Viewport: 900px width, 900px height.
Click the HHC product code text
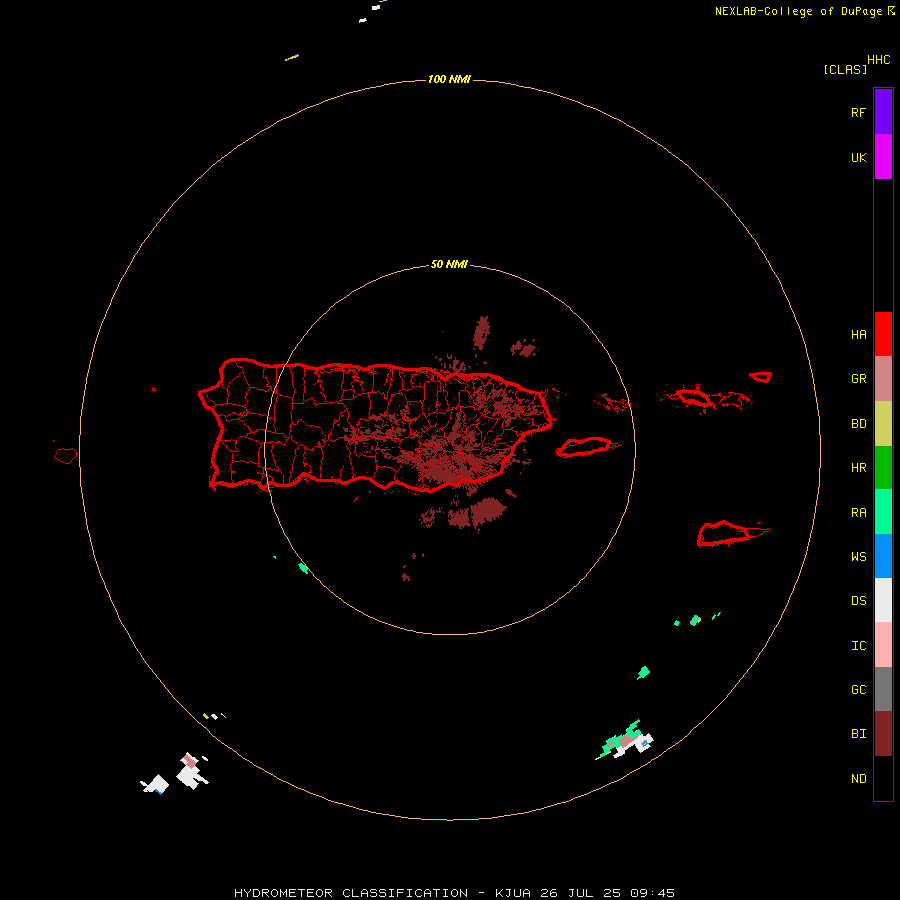coord(878,60)
